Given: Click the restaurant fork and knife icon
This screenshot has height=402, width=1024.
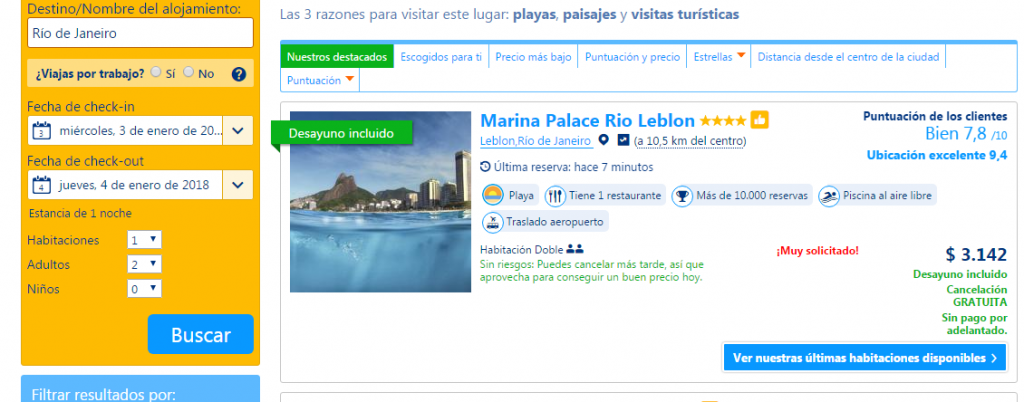Looking at the screenshot, I should [x=555, y=195].
